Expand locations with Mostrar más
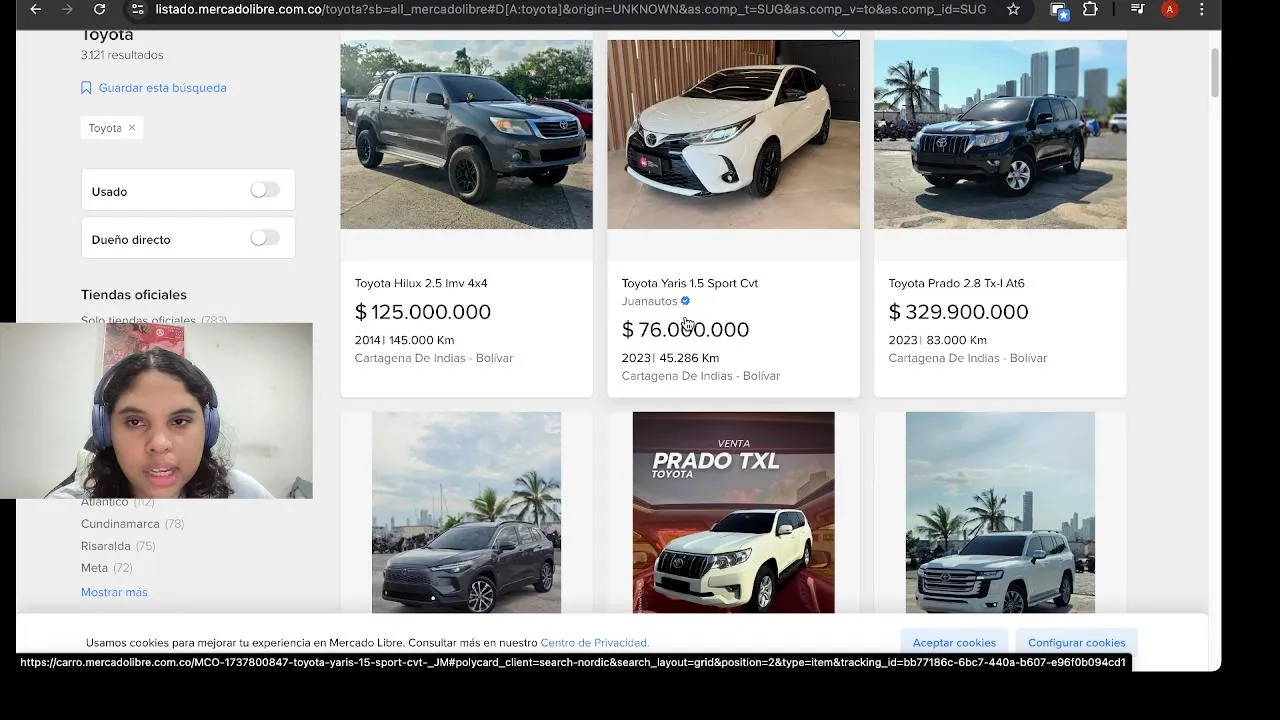Image resolution: width=1280 pixels, height=720 pixels. pyautogui.click(x=114, y=592)
